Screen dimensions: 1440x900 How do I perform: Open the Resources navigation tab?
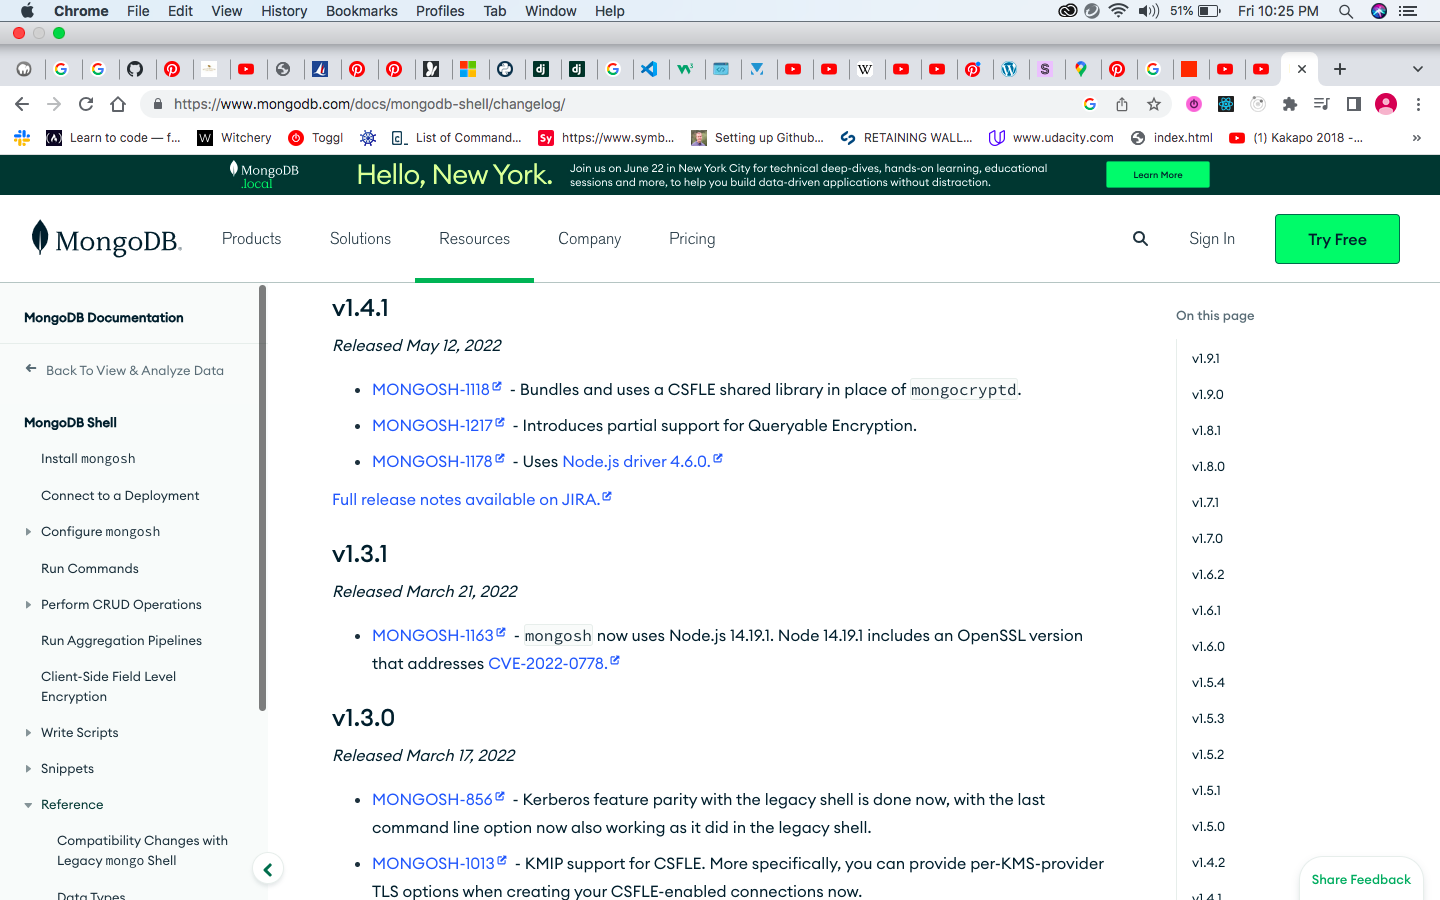pyautogui.click(x=474, y=239)
